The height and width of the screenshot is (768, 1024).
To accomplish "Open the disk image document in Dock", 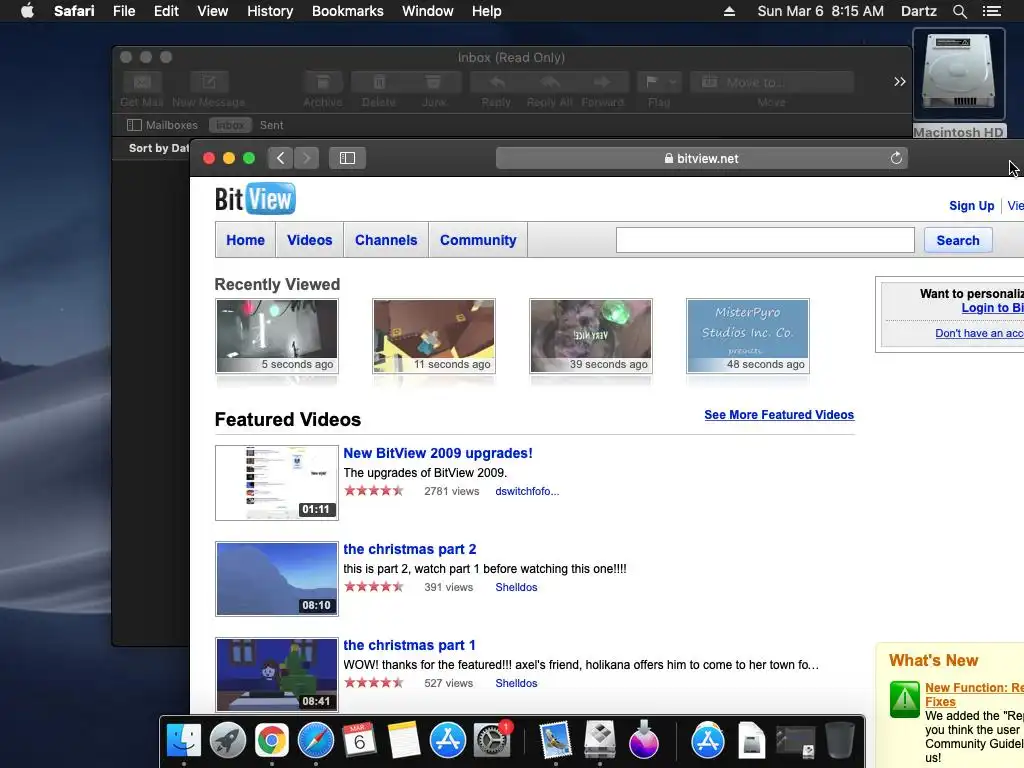I will coord(752,741).
